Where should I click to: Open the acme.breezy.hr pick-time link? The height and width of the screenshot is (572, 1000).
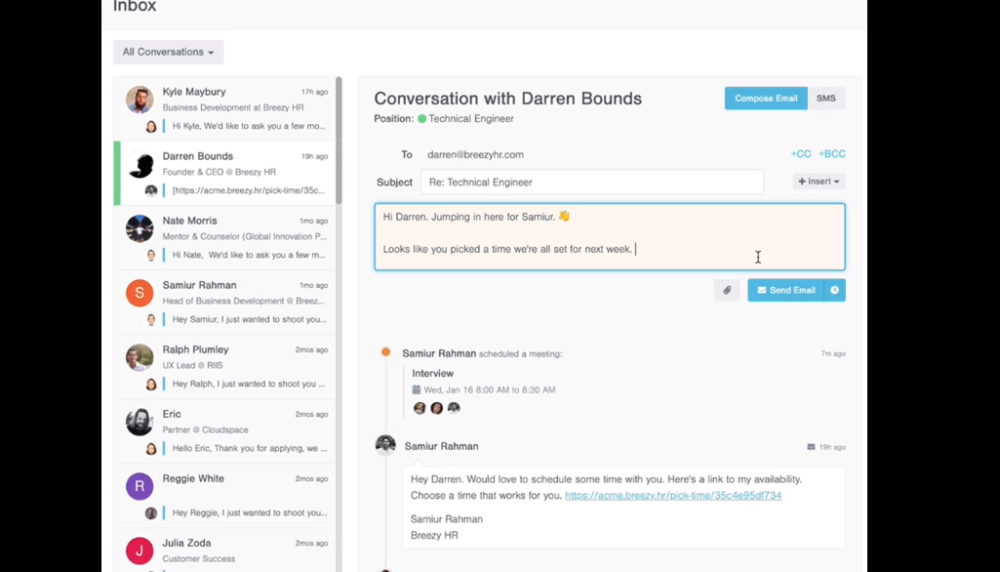[673, 495]
